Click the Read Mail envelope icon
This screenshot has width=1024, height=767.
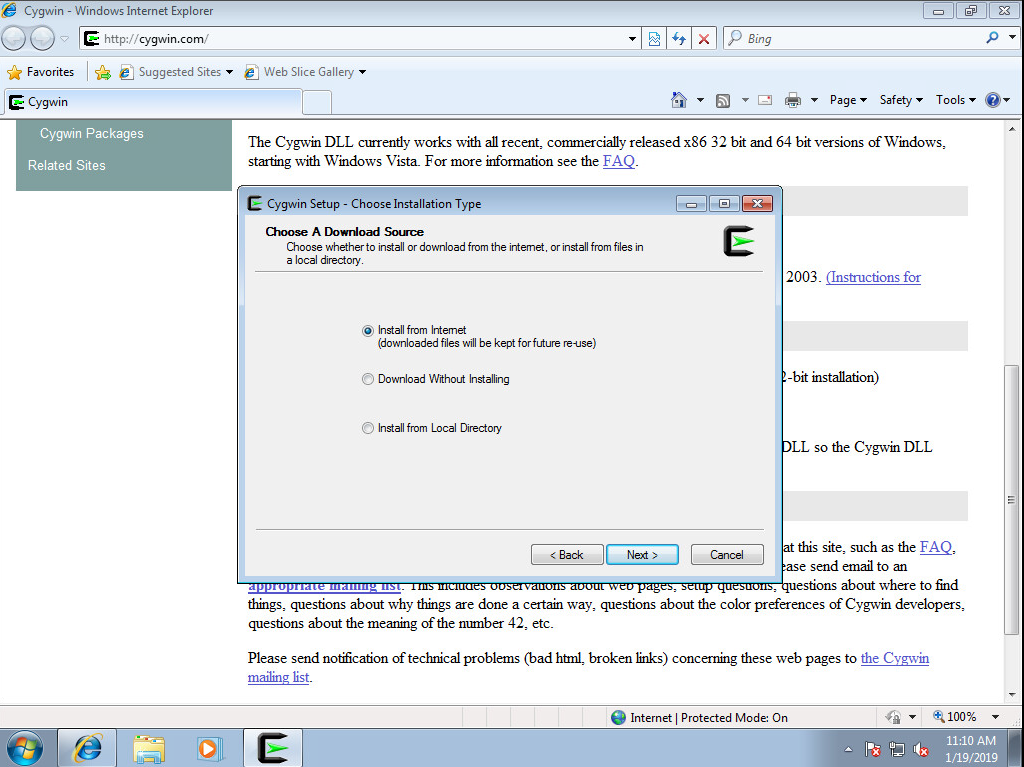(765, 100)
